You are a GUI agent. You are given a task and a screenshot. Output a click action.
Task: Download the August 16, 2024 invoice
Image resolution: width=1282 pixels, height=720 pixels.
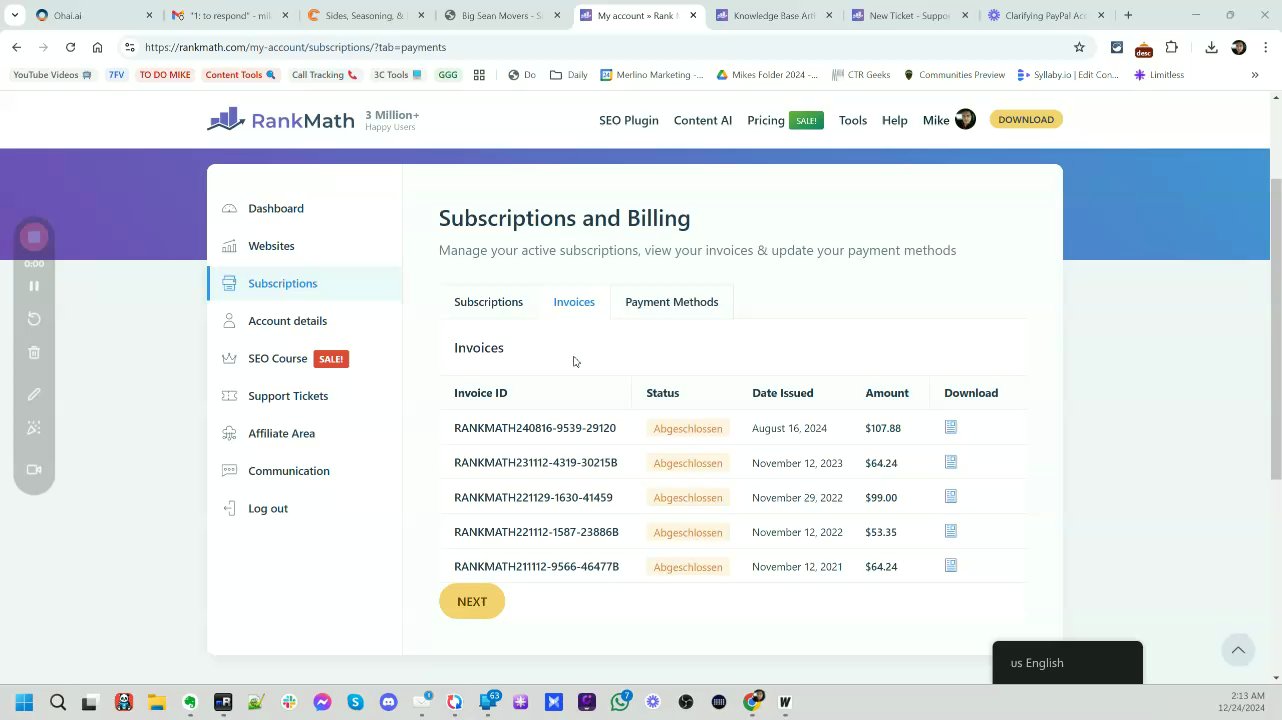click(x=951, y=427)
